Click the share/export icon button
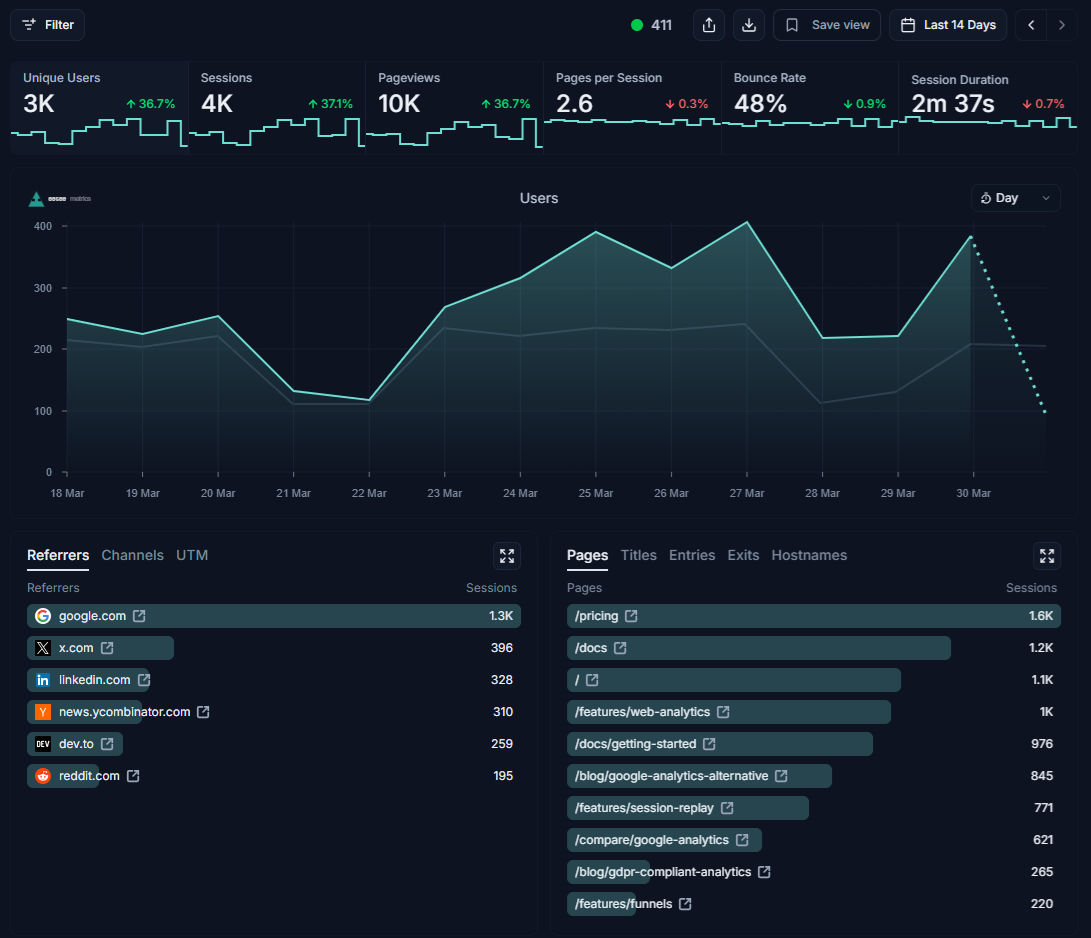The width and height of the screenshot is (1091, 938). point(709,25)
